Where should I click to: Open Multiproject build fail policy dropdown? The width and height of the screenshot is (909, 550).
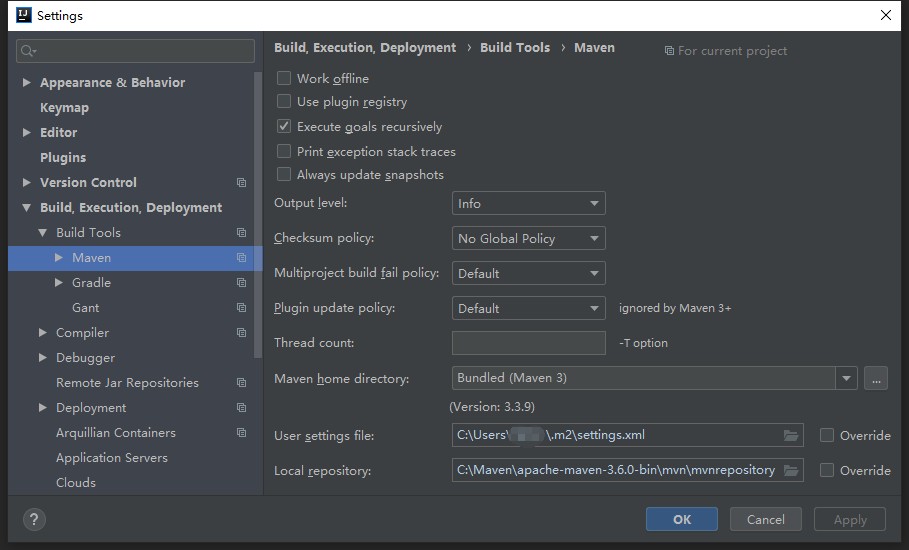[x=529, y=273]
